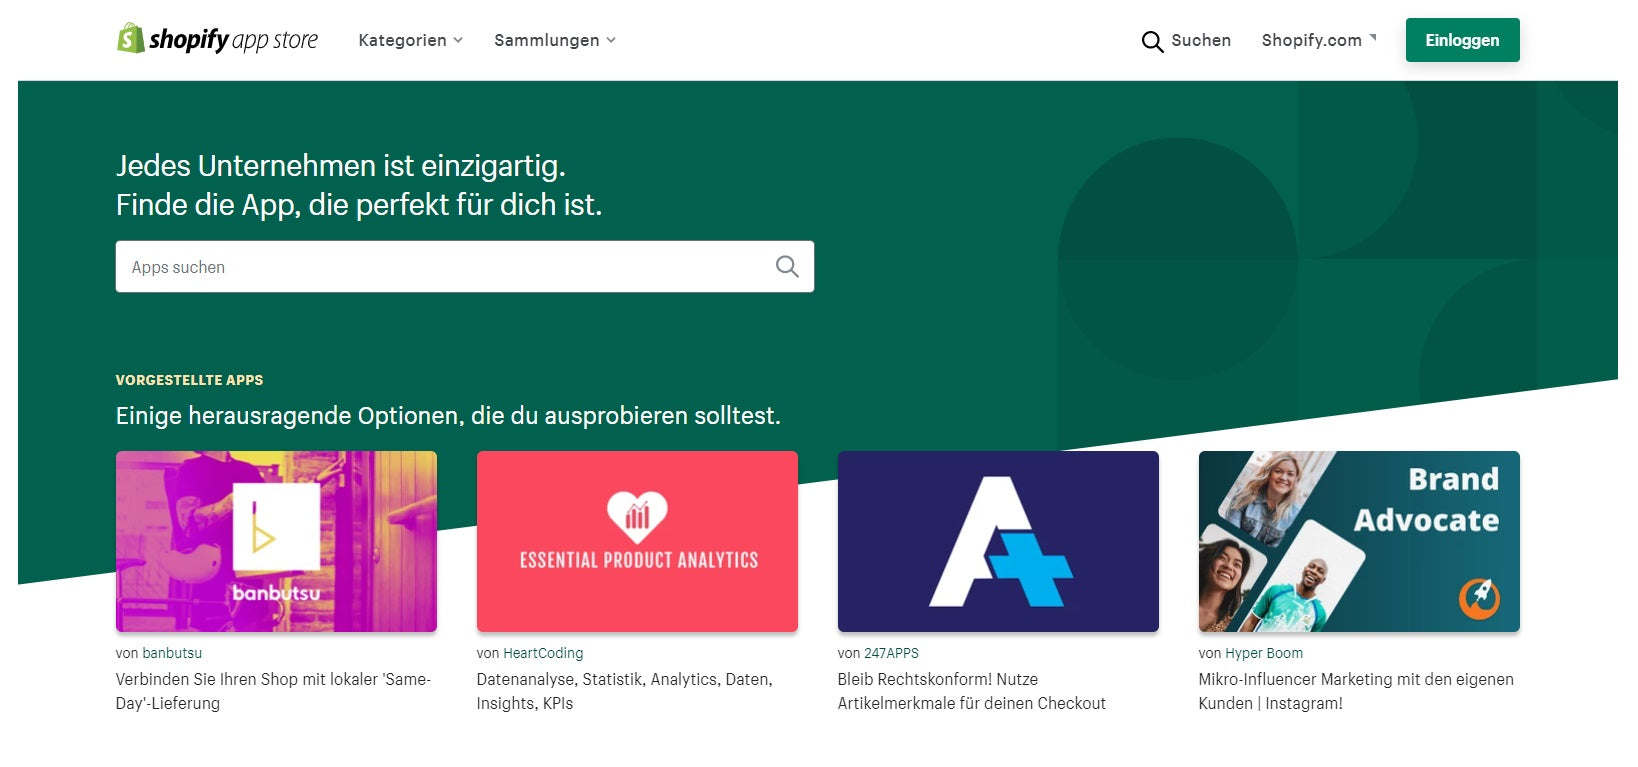Click the magnifier icon beside Suchen
The height and width of the screenshot is (767, 1638).
point(1152,41)
